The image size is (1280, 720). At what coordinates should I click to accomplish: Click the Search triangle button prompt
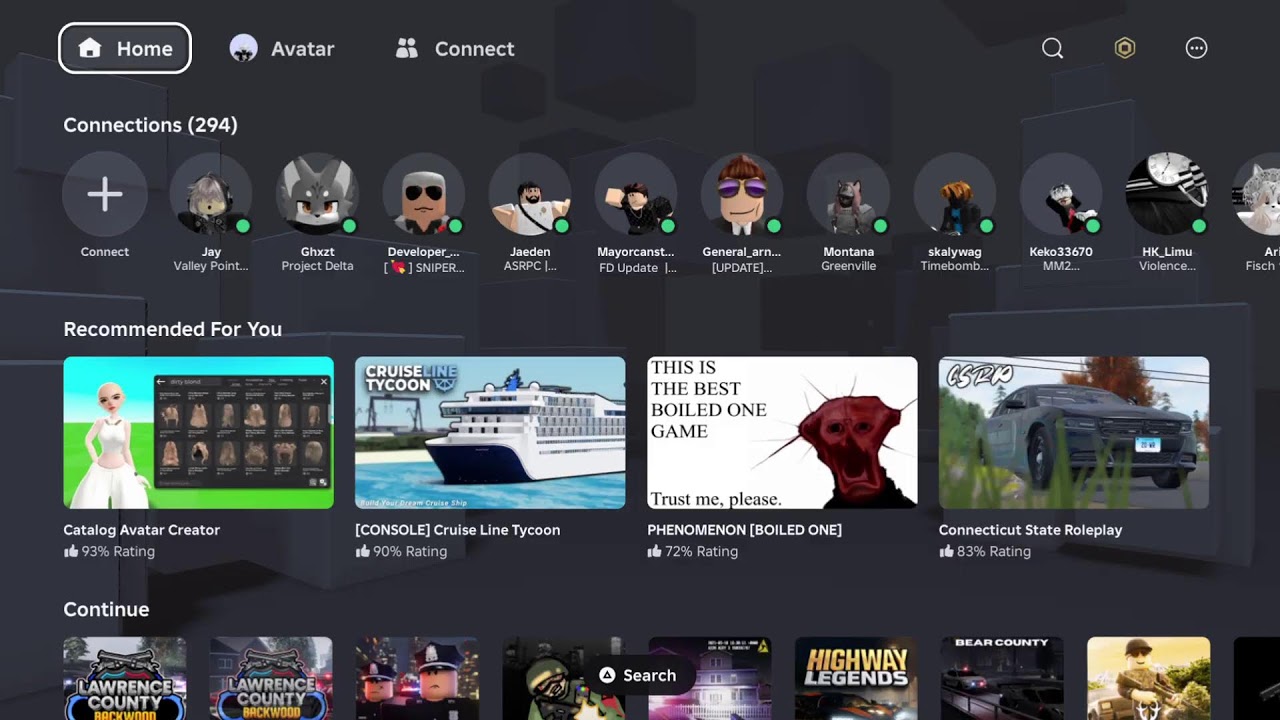(x=638, y=675)
